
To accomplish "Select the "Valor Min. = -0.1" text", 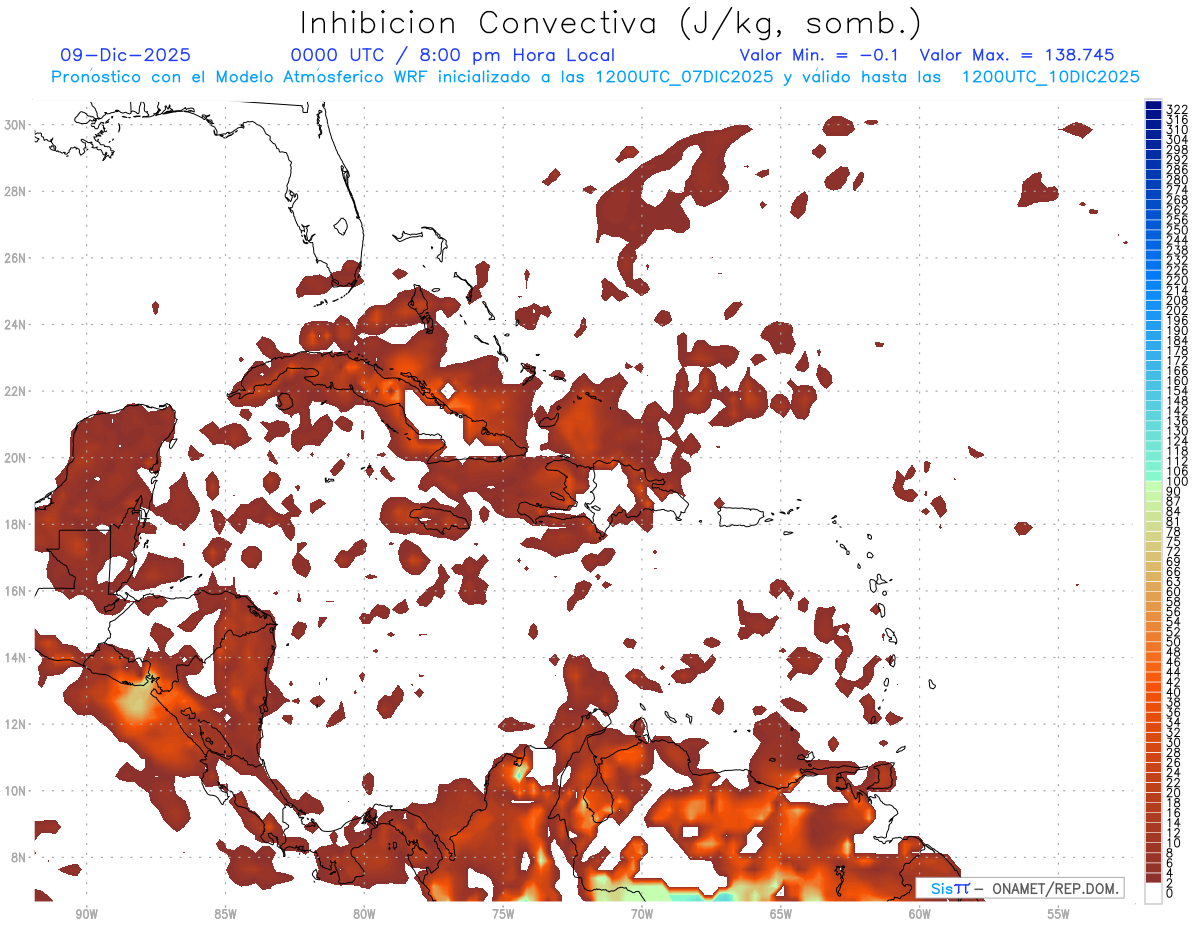I will [819, 56].
